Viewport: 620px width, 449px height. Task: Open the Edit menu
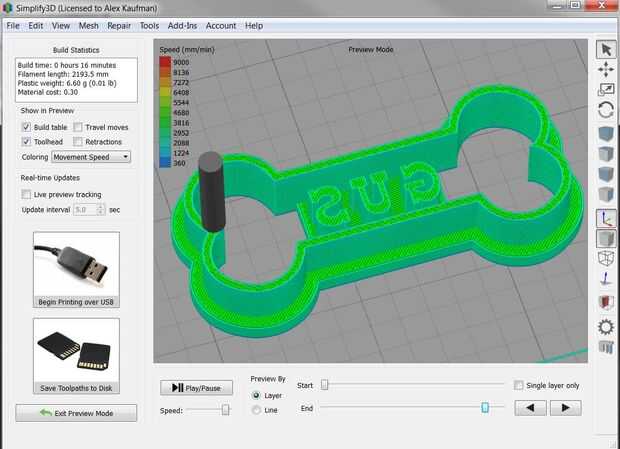point(36,26)
